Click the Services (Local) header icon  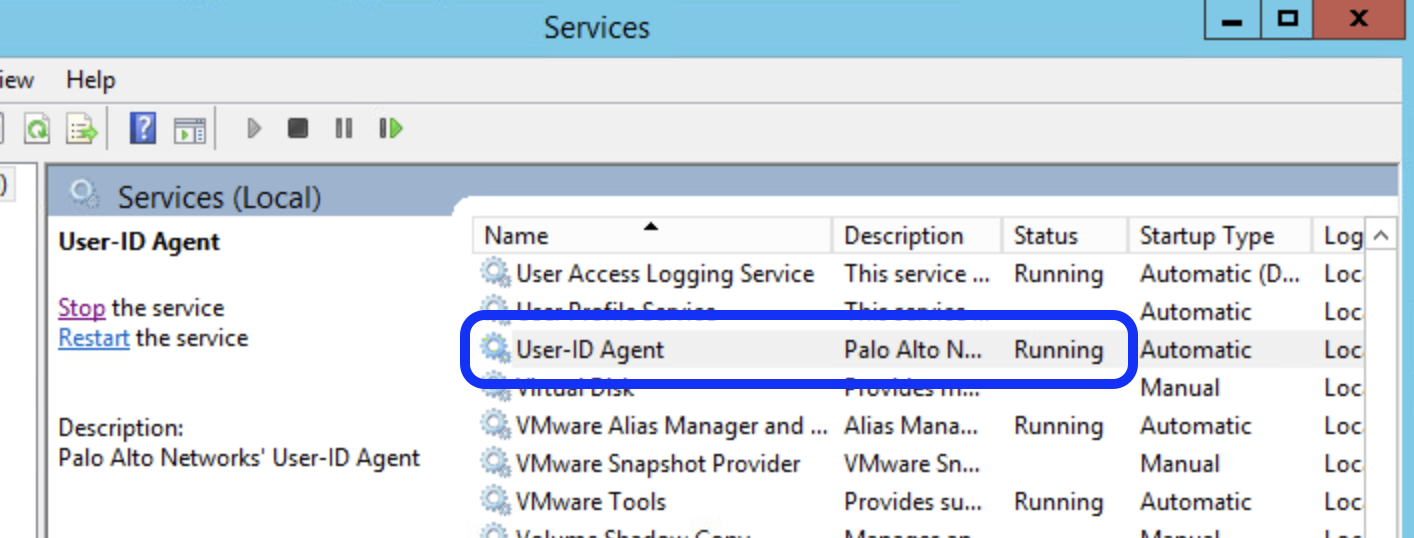[x=84, y=194]
